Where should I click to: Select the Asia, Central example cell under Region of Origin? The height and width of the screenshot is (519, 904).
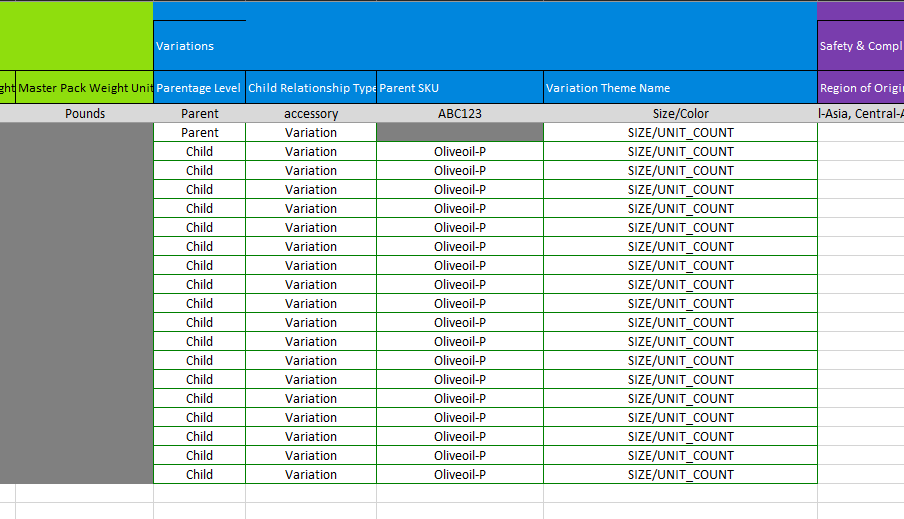861,114
